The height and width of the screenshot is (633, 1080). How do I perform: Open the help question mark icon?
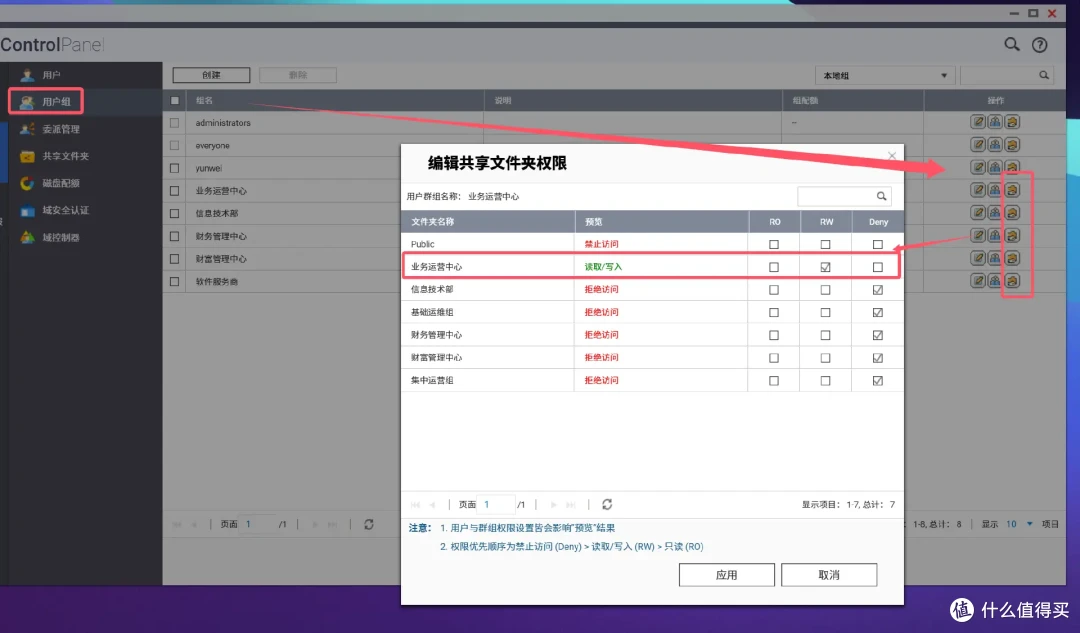(1039, 45)
